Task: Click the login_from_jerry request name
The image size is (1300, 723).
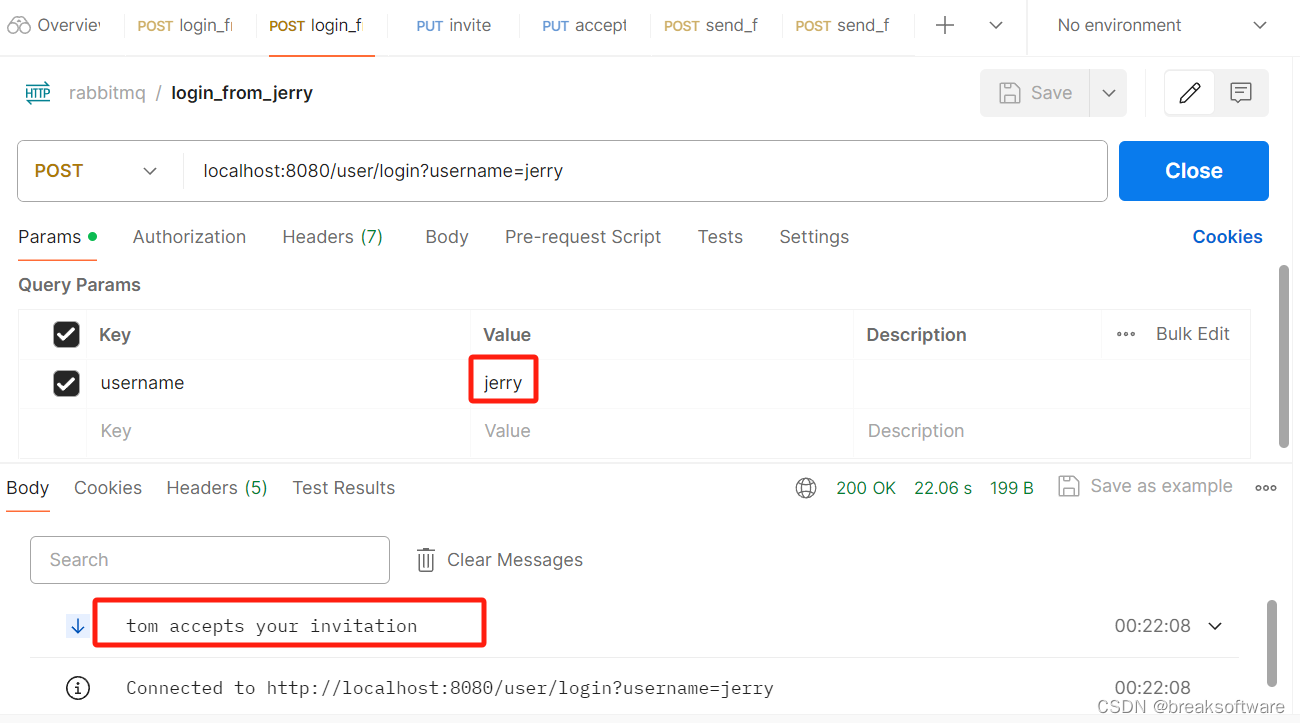Action: coord(242,93)
